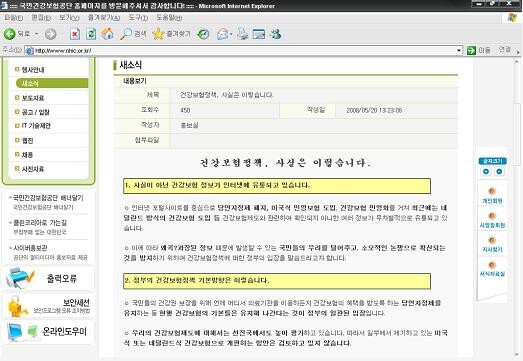Image resolution: width=523 pixels, height=361 pixels.
Task: Open the 즐겨찾기(A) menu
Action: (x=104, y=18)
